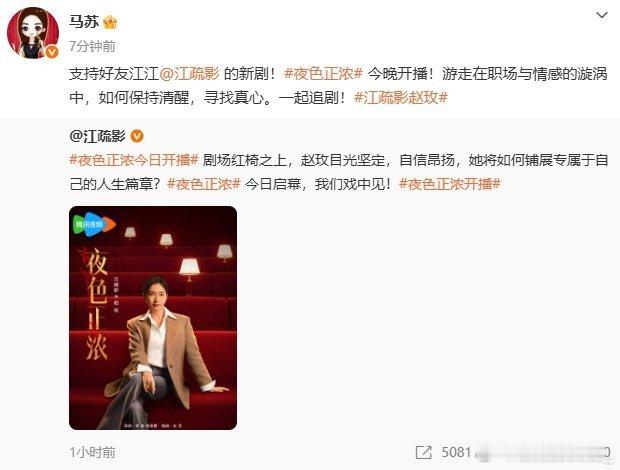Open the reposted @江疏影 author name
This screenshot has height=470, width=620.
(98, 136)
